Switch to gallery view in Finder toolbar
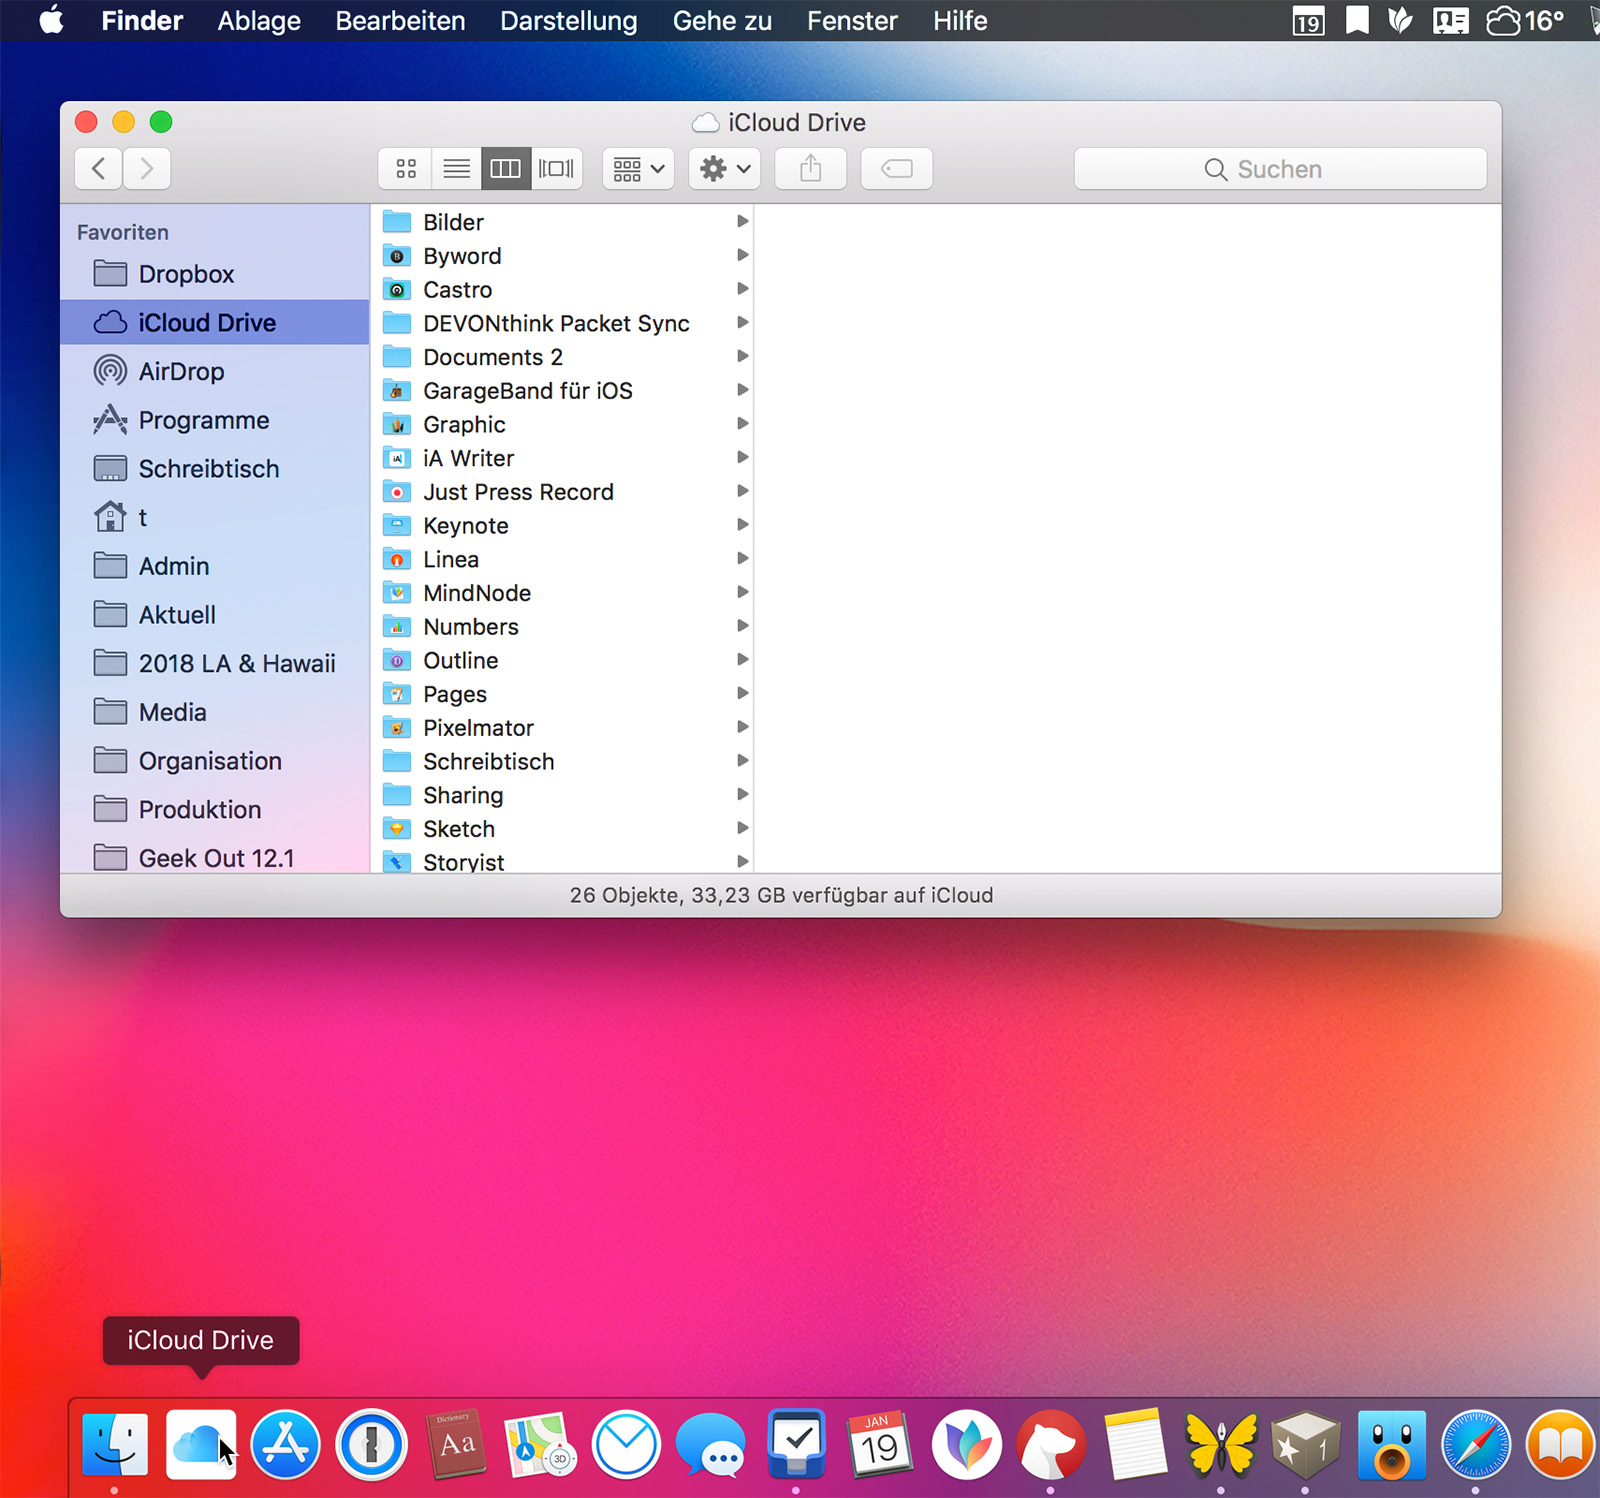Screen dimensions: 1600x1498 click(556, 169)
